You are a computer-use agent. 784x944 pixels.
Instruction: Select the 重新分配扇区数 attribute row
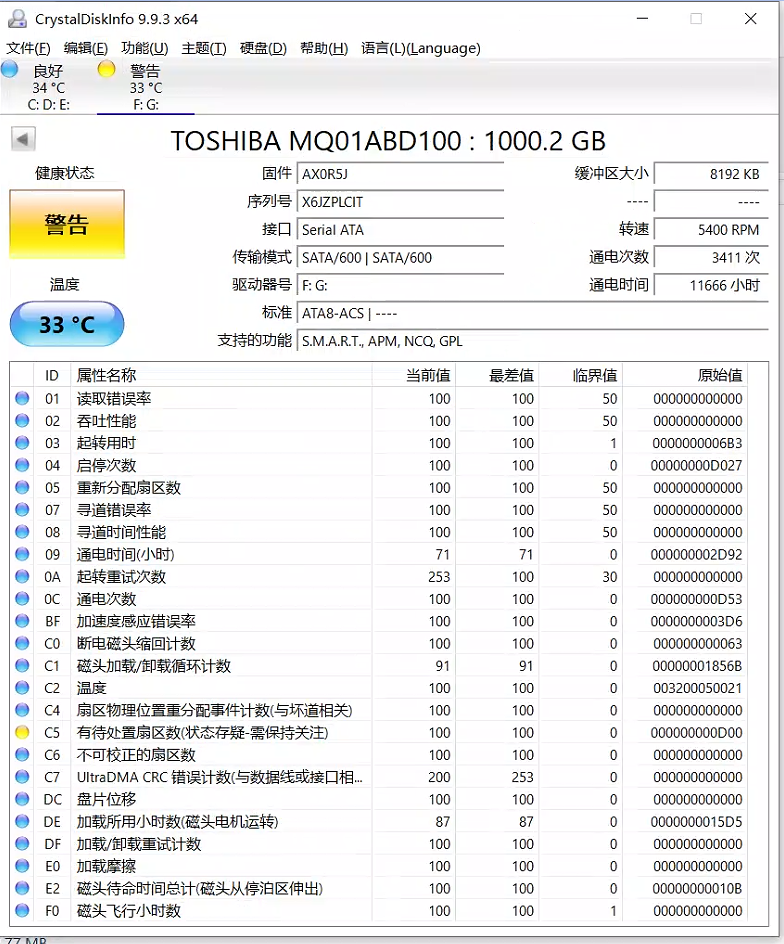(389, 488)
